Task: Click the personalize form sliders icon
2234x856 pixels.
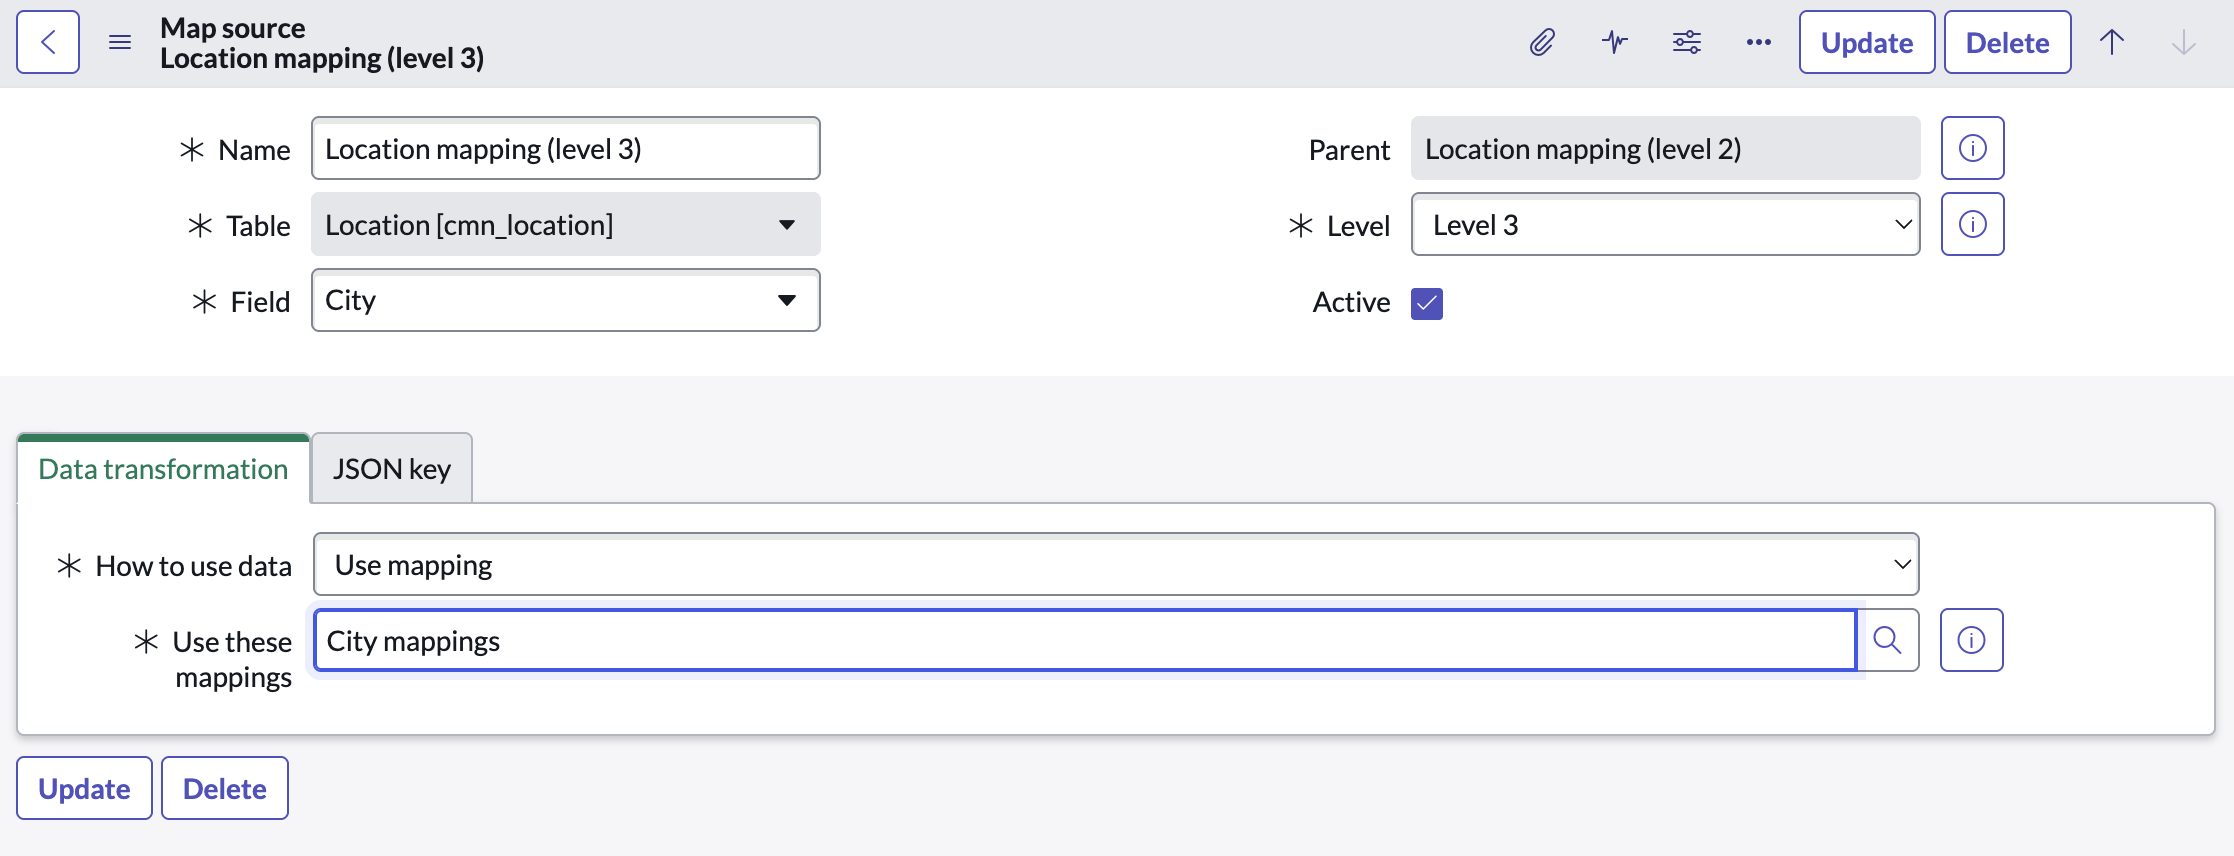Action: pos(1686,42)
